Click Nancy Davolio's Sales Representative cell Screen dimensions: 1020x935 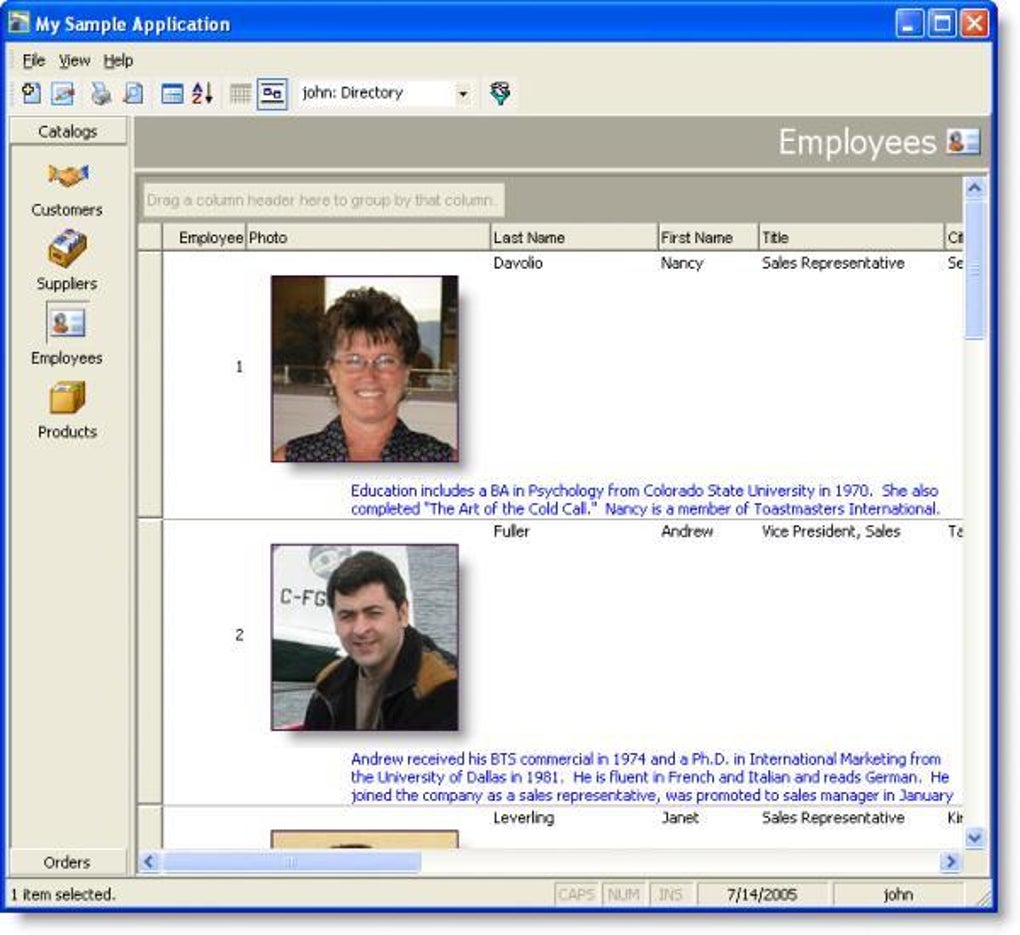pos(833,263)
